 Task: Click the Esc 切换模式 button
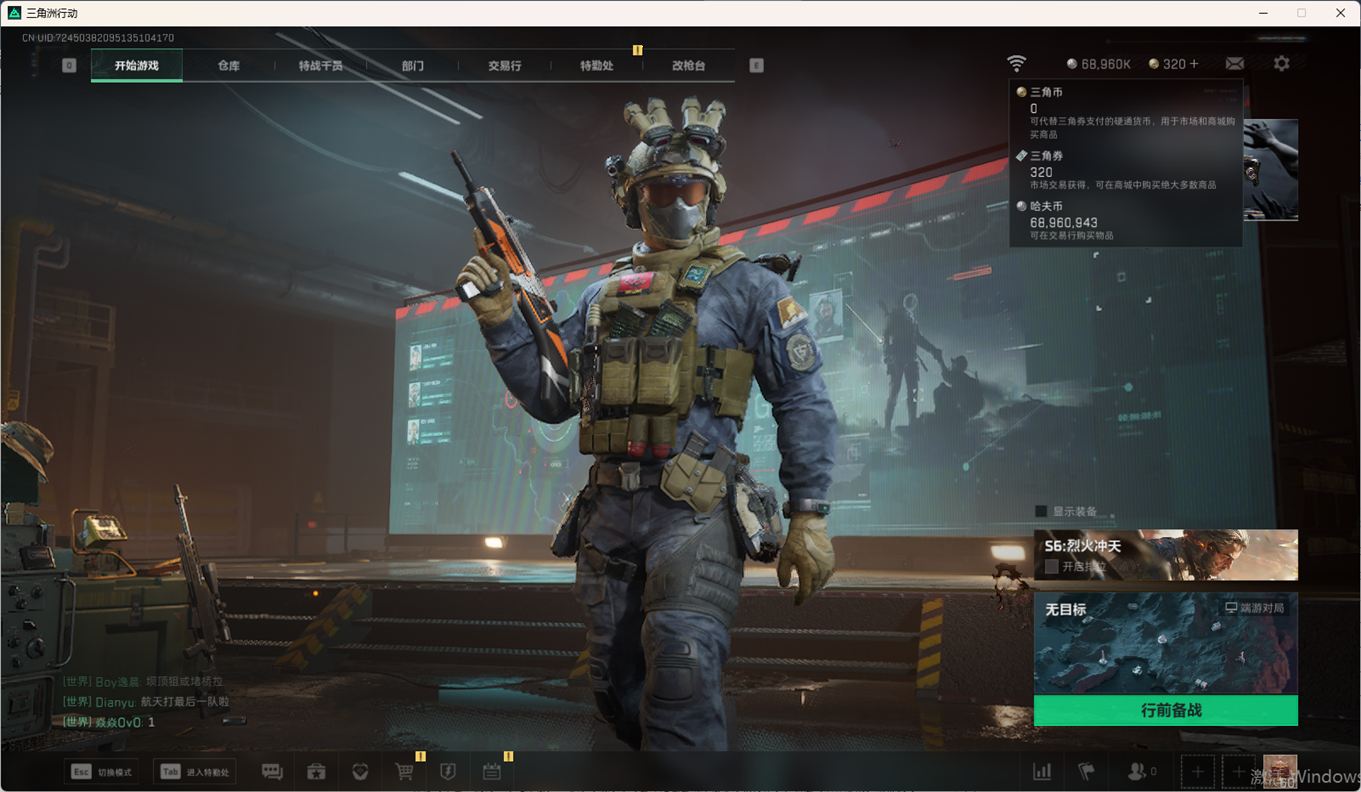pyautogui.click(x=102, y=772)
